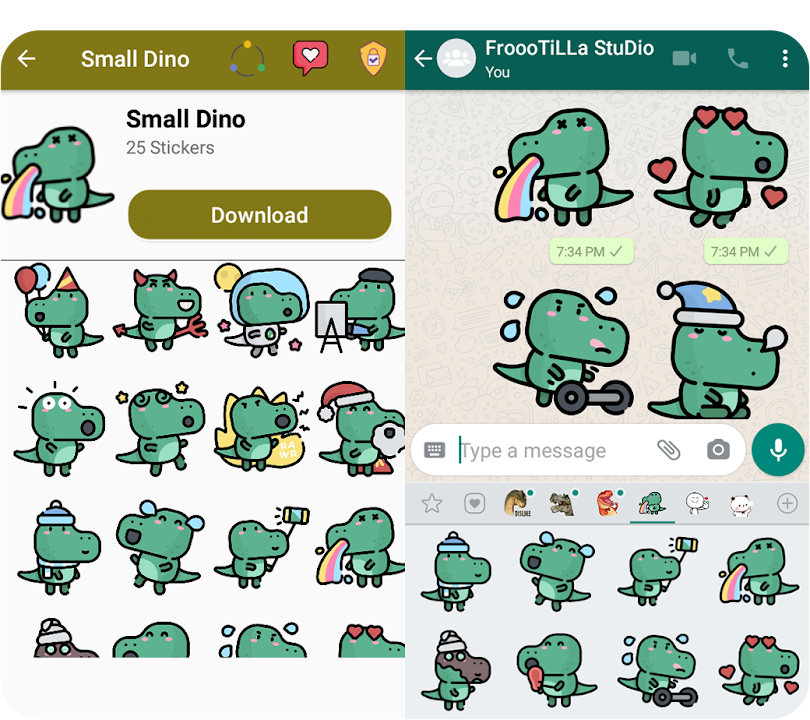Open the shield privacy icon
This screenshot has width=810, height=720.
point(373,59)
